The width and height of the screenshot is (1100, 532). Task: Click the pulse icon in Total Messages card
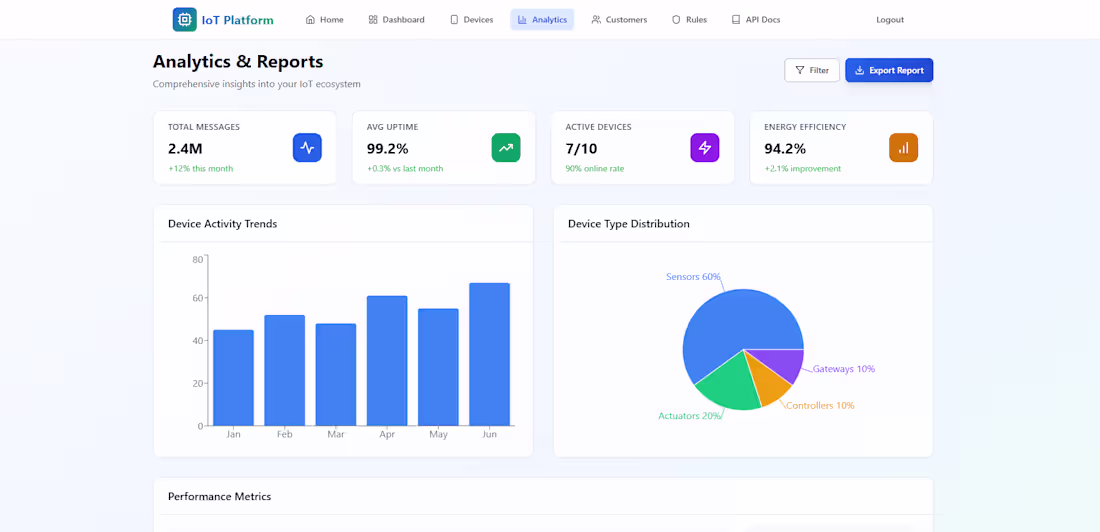point(307,147)
